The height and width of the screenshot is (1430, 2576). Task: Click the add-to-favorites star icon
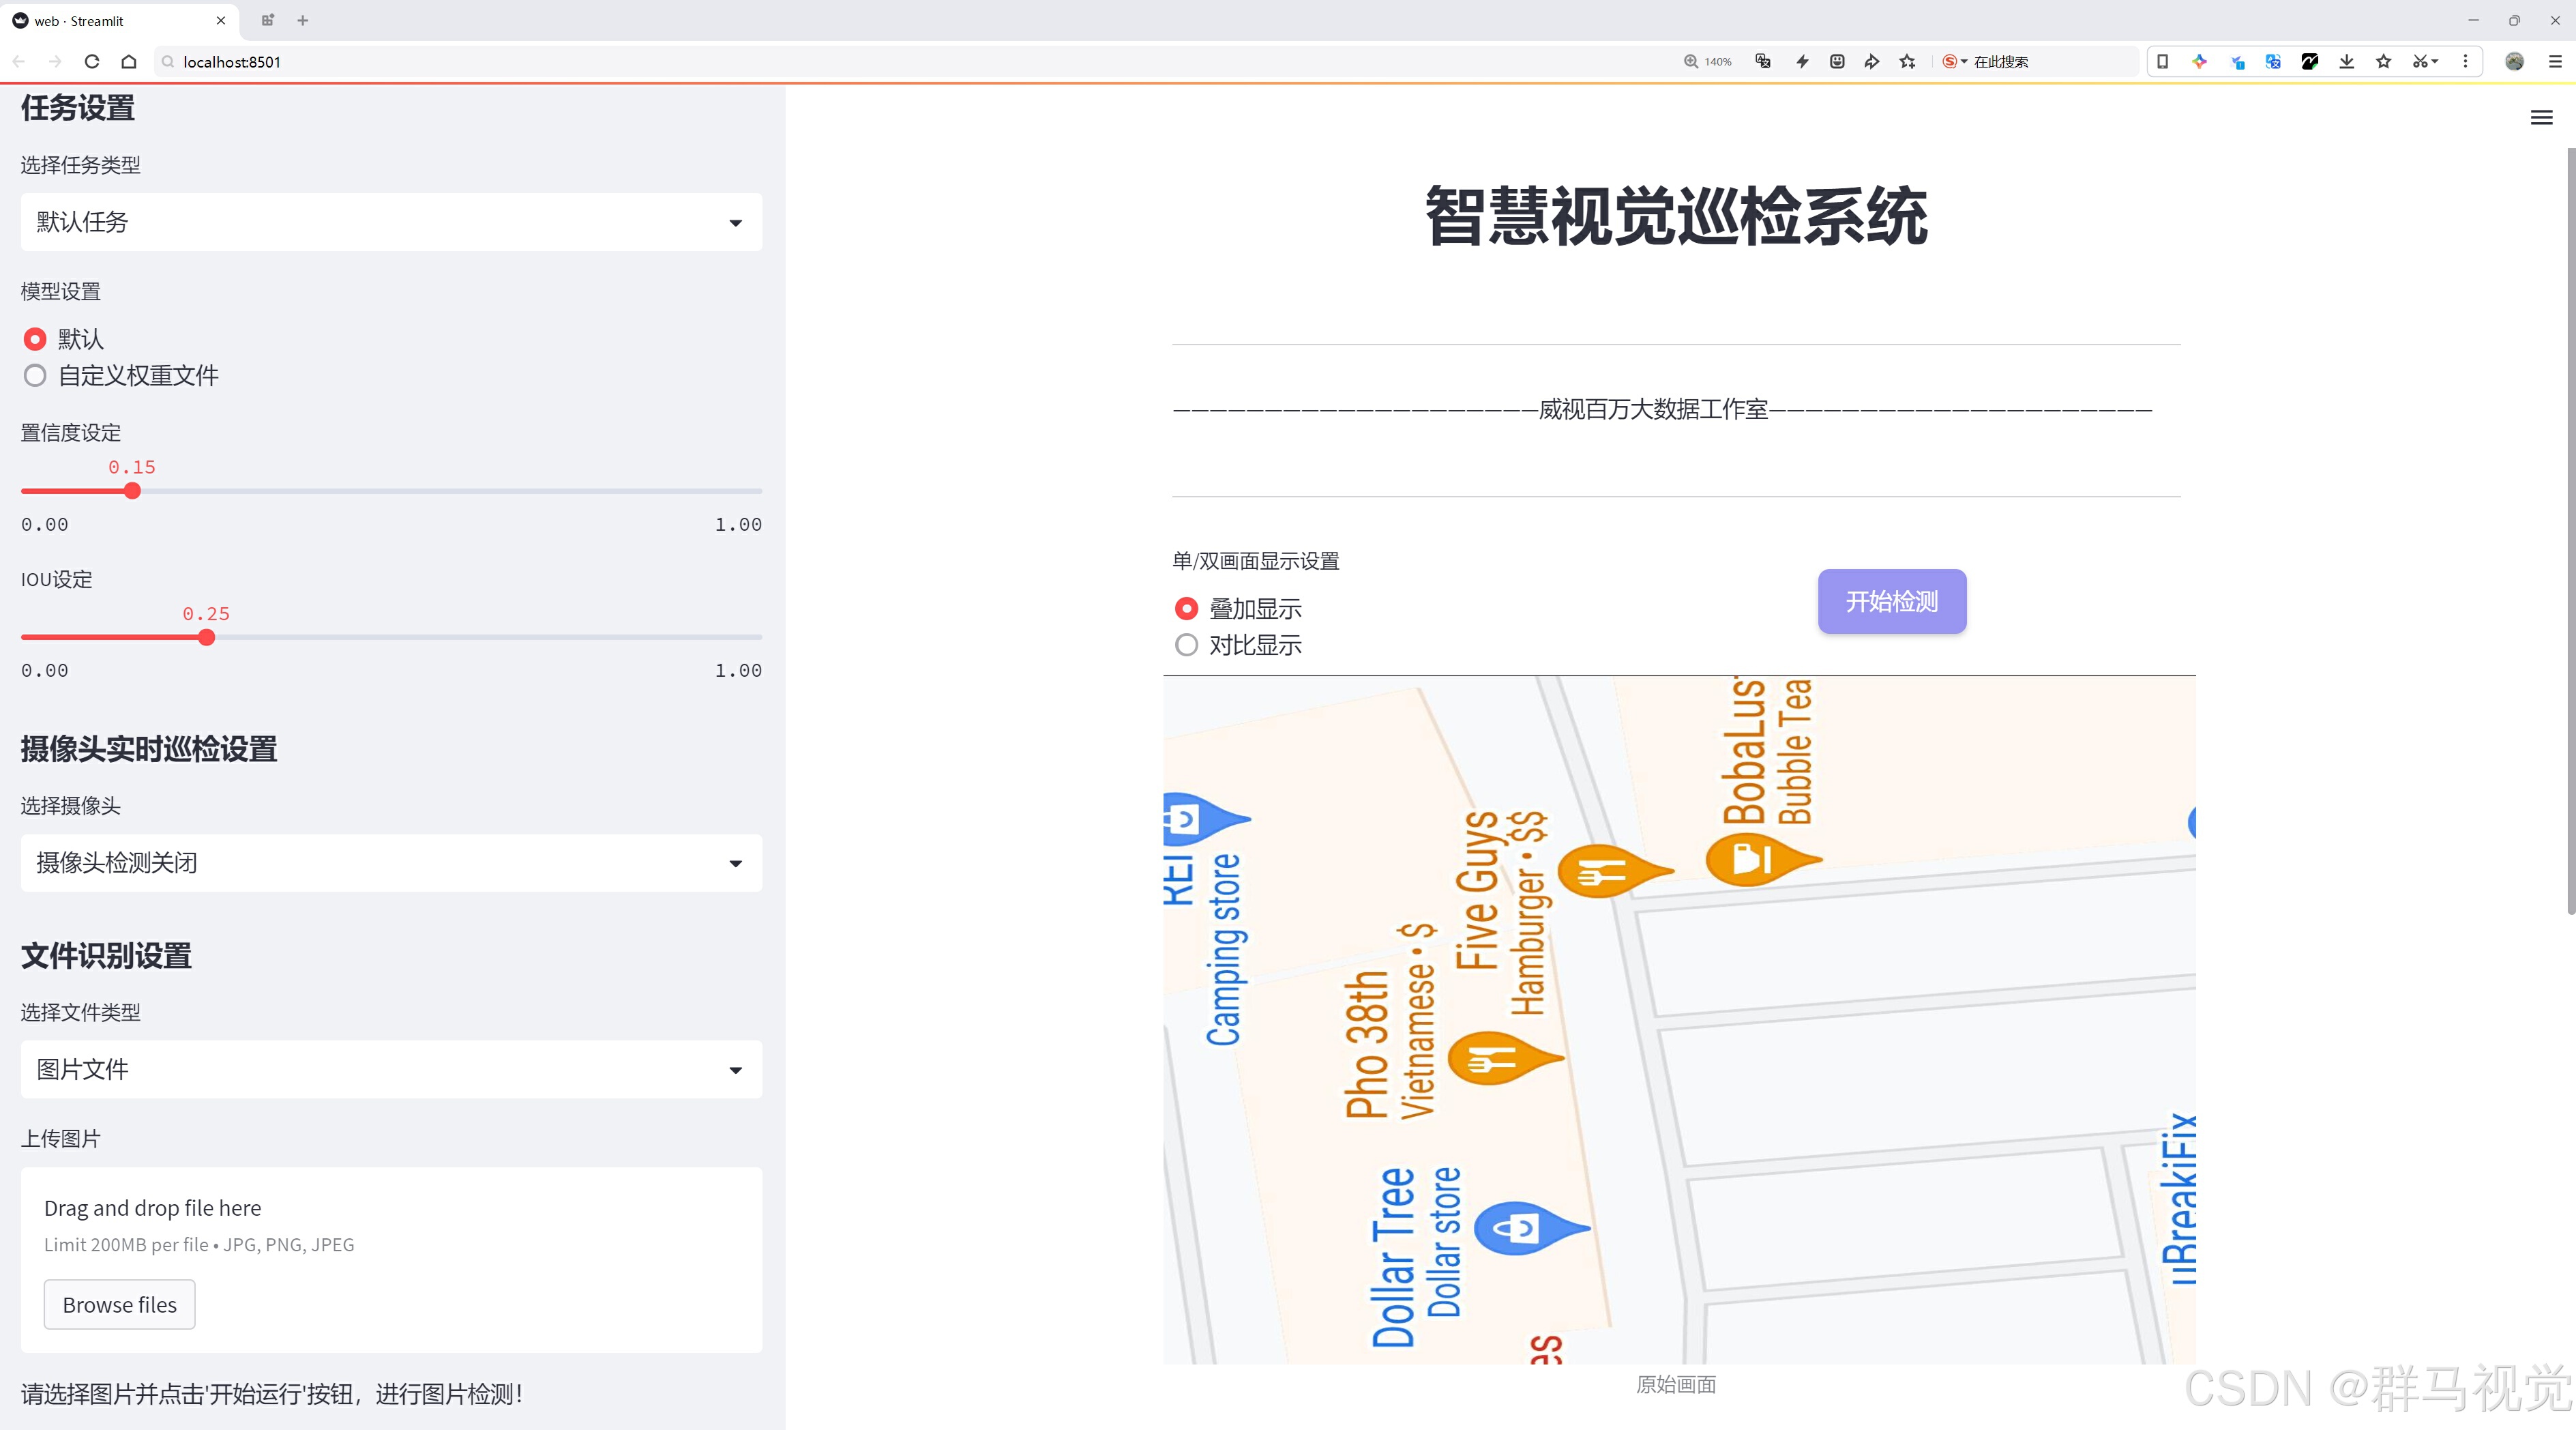pyautogui.click(x=1907, y=62)
